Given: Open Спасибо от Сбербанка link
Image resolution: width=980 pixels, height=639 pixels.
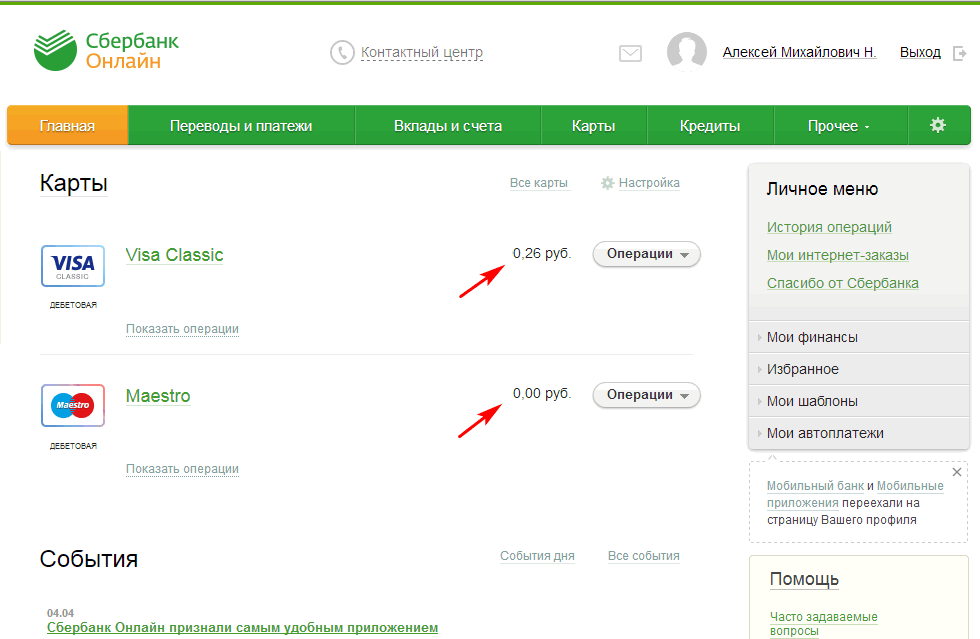Looking at the screenshot, I should [x=842, y=283].
